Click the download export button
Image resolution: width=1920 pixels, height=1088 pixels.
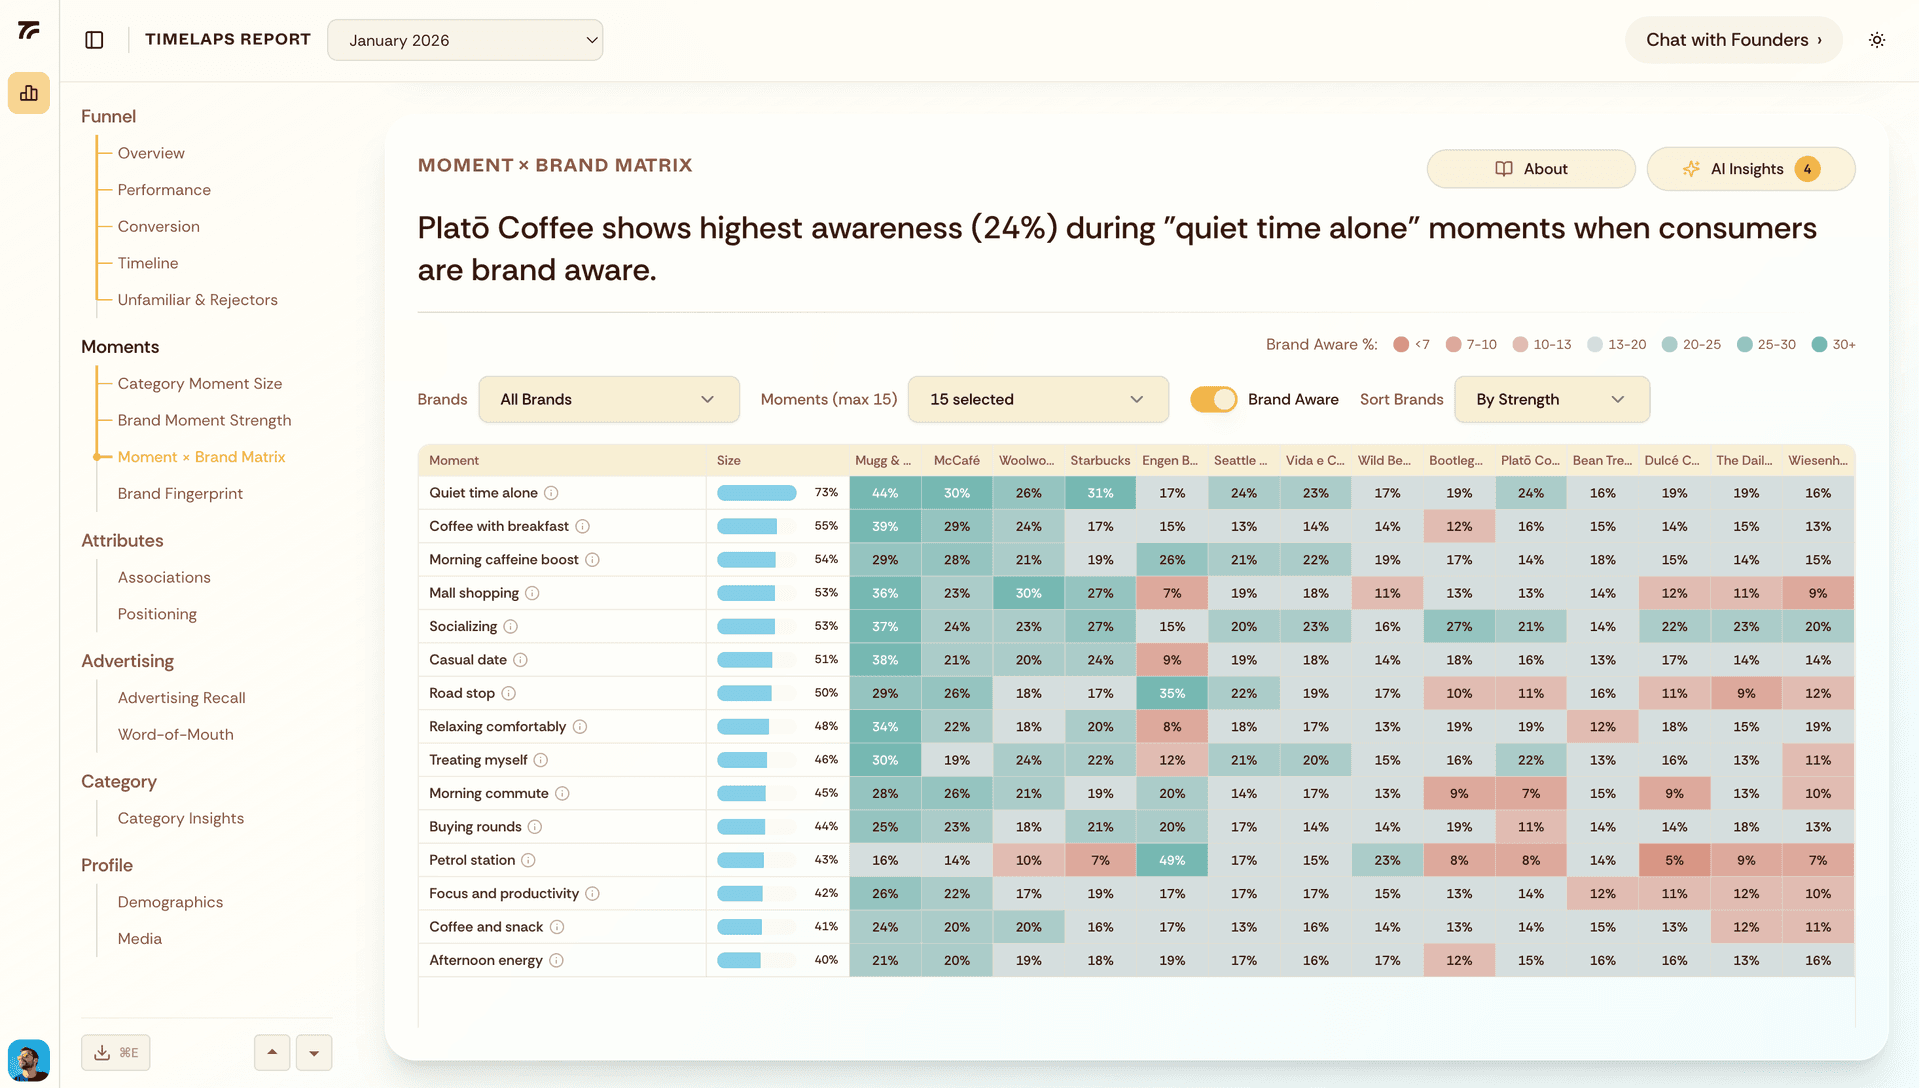(116, 1052)
